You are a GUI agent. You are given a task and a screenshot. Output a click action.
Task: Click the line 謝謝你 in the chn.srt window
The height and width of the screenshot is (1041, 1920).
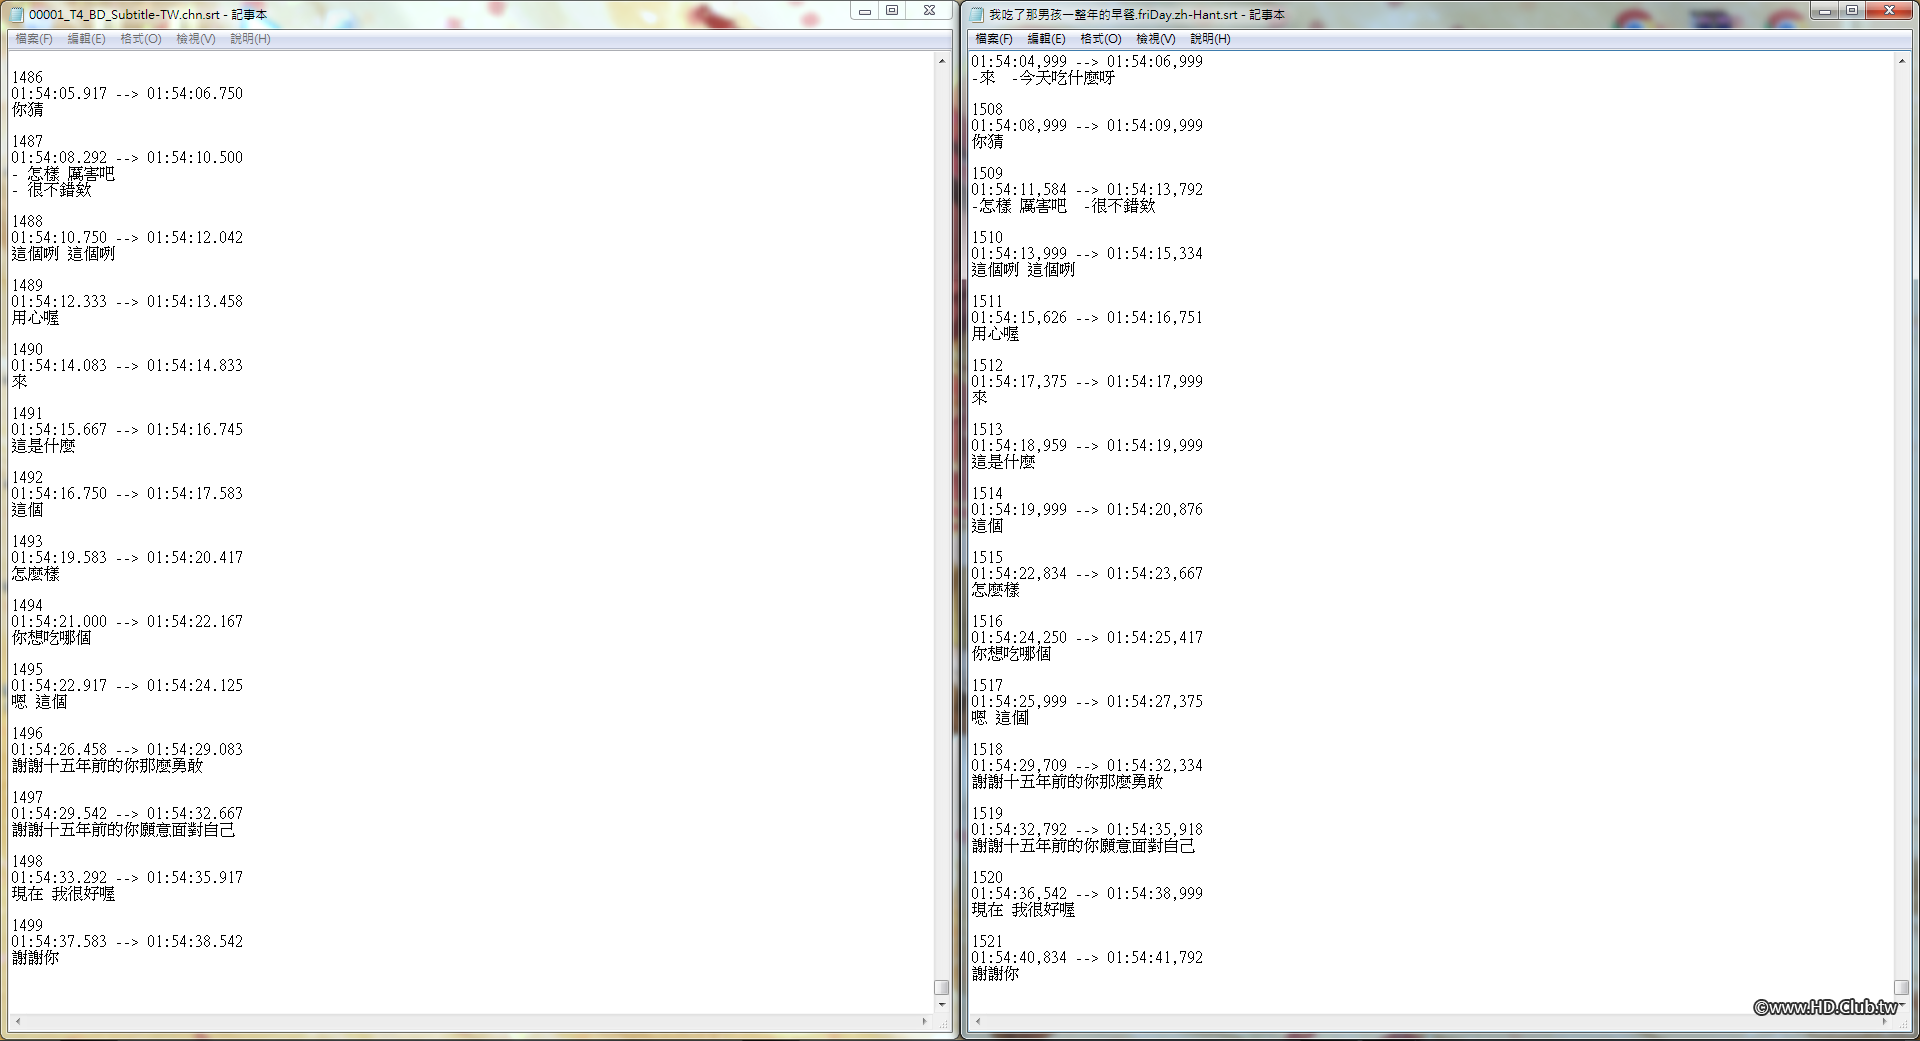35,957
